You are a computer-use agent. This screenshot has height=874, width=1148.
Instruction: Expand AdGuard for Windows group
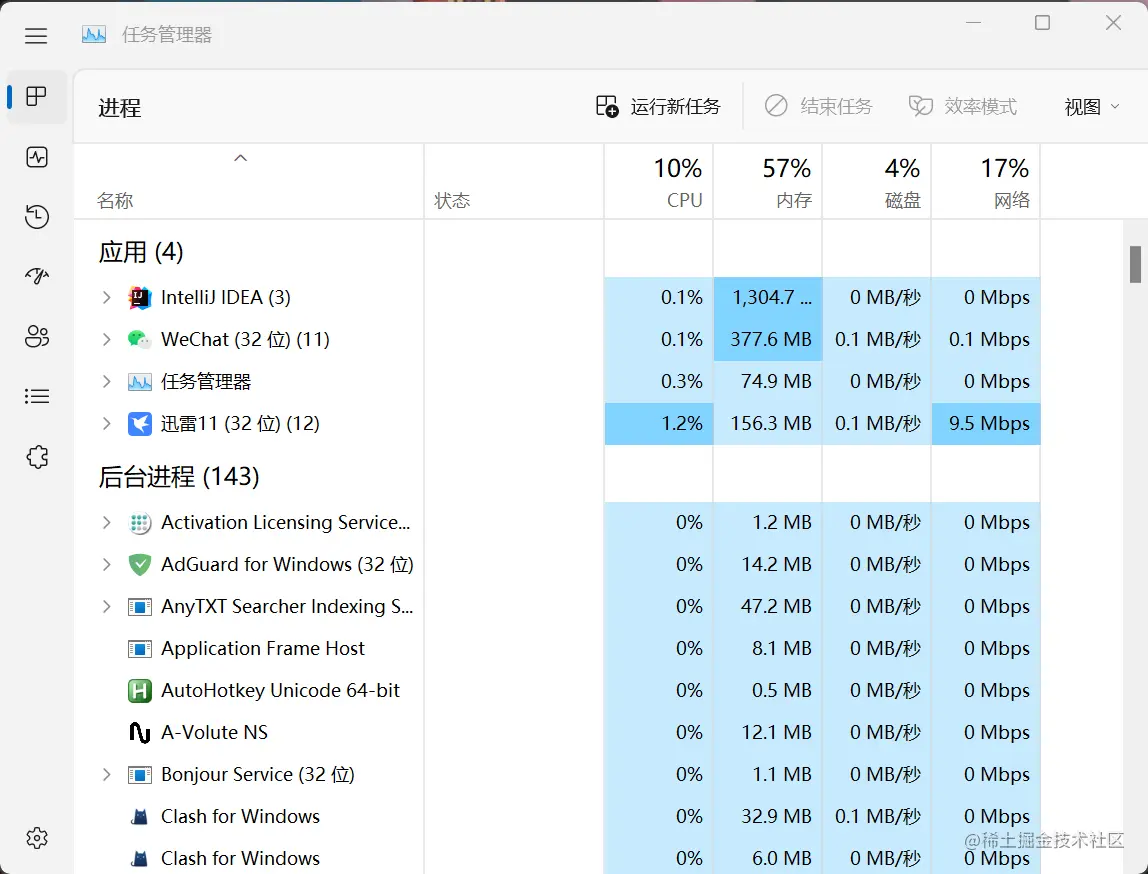point(106,564)
